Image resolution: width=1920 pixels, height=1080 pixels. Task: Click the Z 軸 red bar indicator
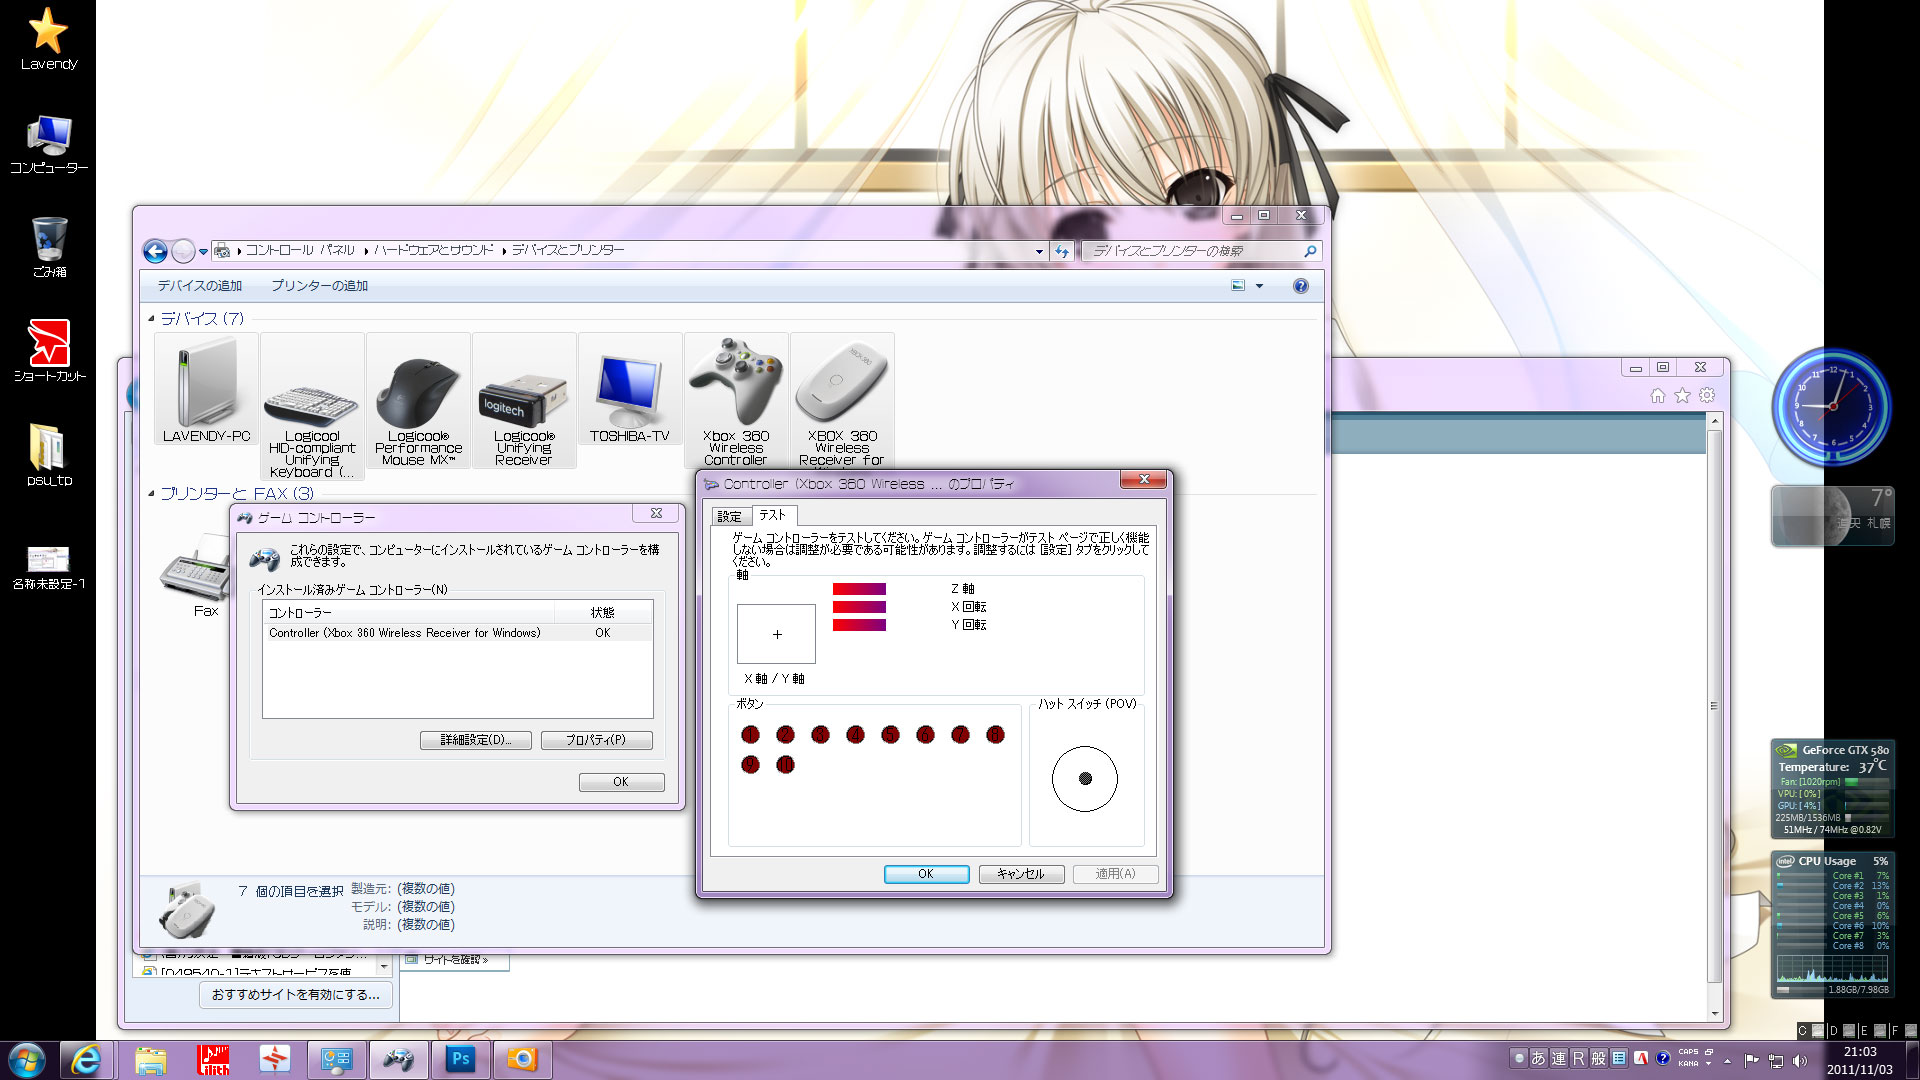859,589
